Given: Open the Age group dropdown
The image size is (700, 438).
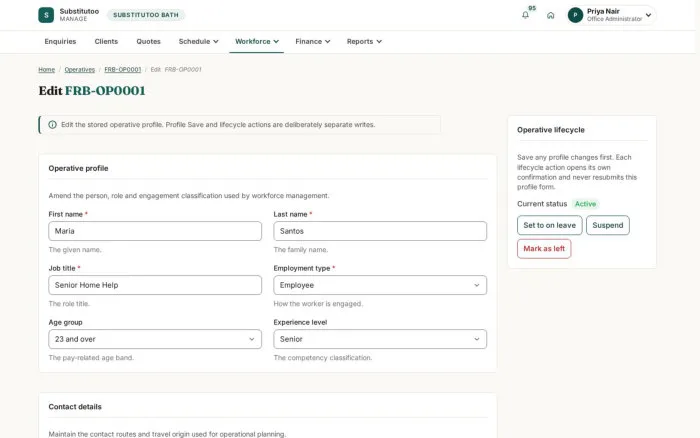Looking at the screenshot, I should pos(155,339).
